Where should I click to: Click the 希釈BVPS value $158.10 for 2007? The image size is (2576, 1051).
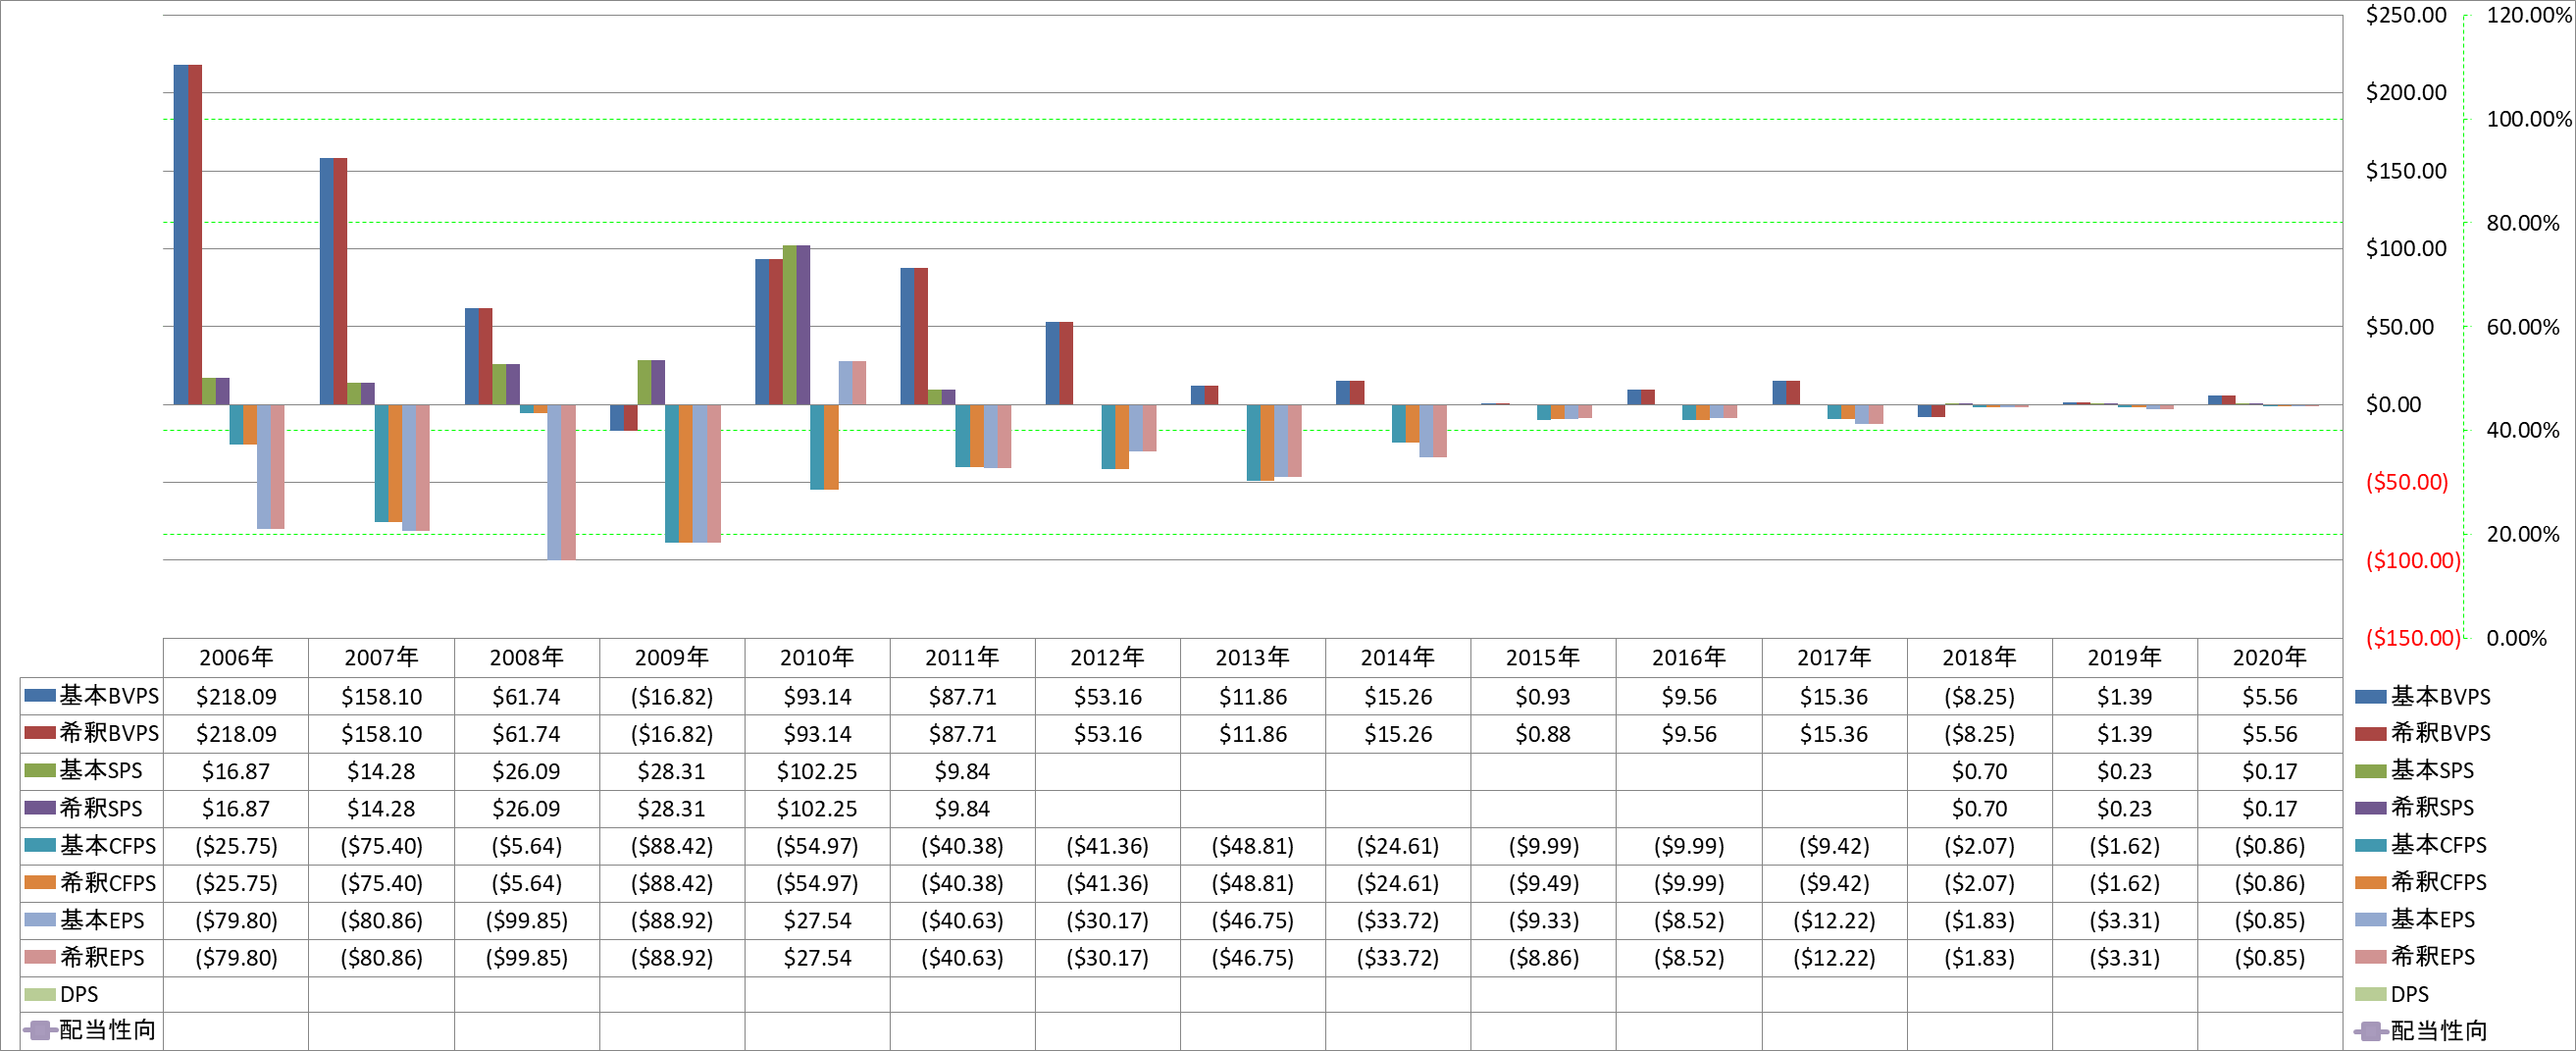tap(381, 734)
